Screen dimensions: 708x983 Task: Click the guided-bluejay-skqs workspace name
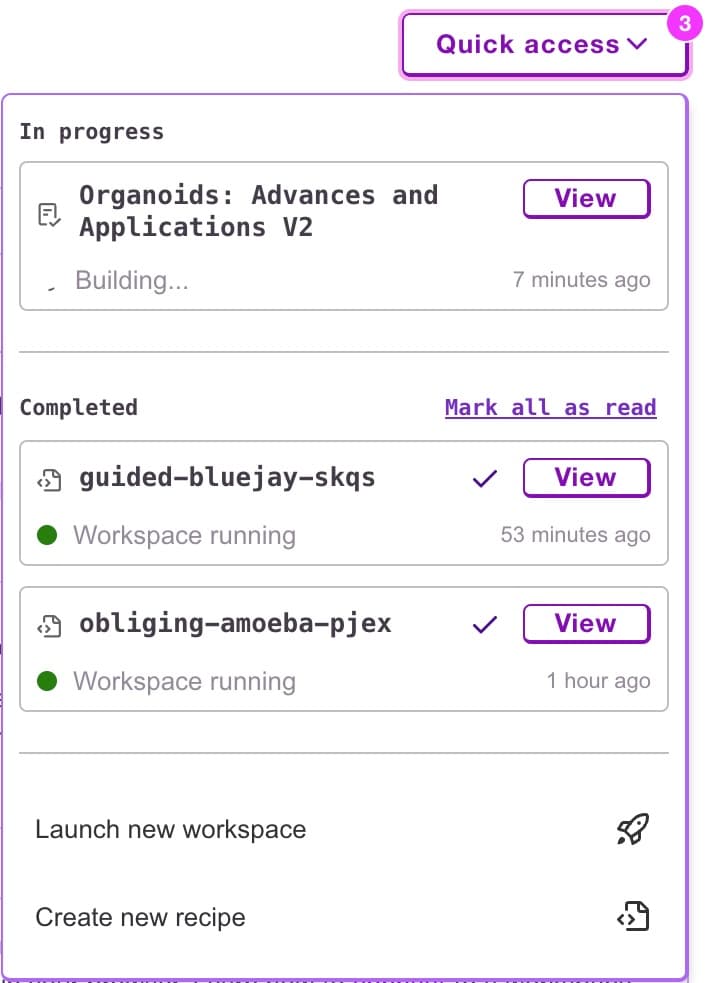[227, 477]
